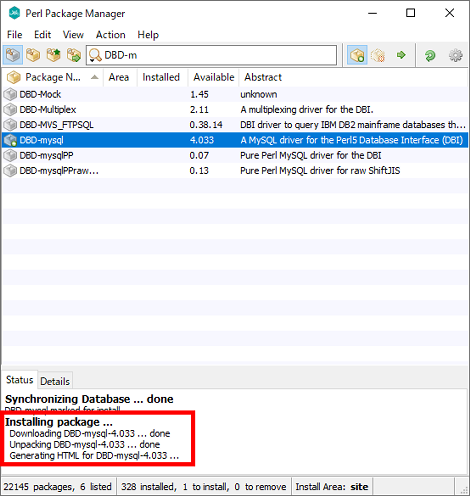Click the package icon beside DBD-Mock
Image resolution: width=470 pixels, height=496 pixels.
point(10,94)
